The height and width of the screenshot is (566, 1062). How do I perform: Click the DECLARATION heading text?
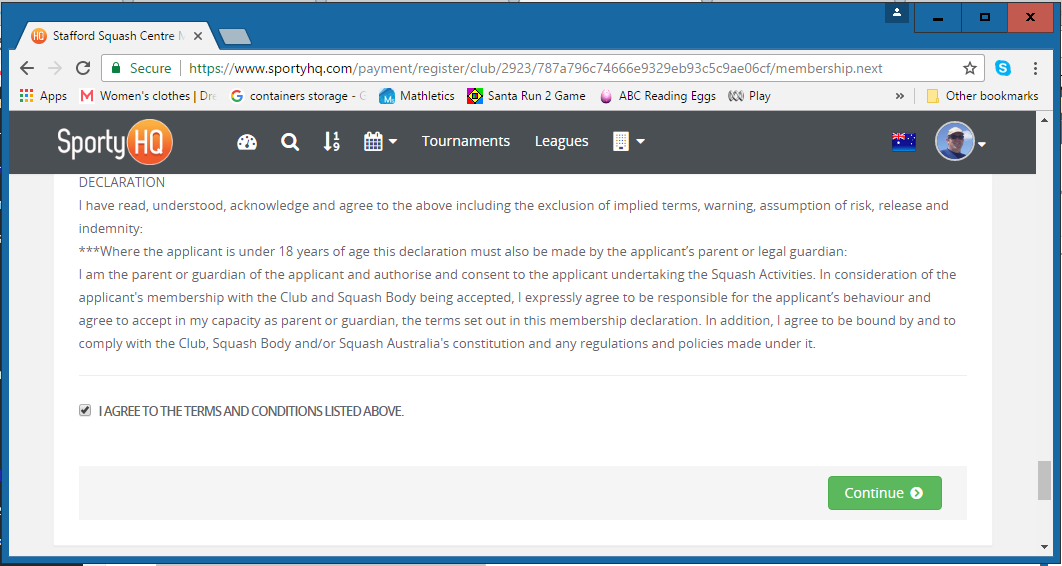[x=122, y=182]
